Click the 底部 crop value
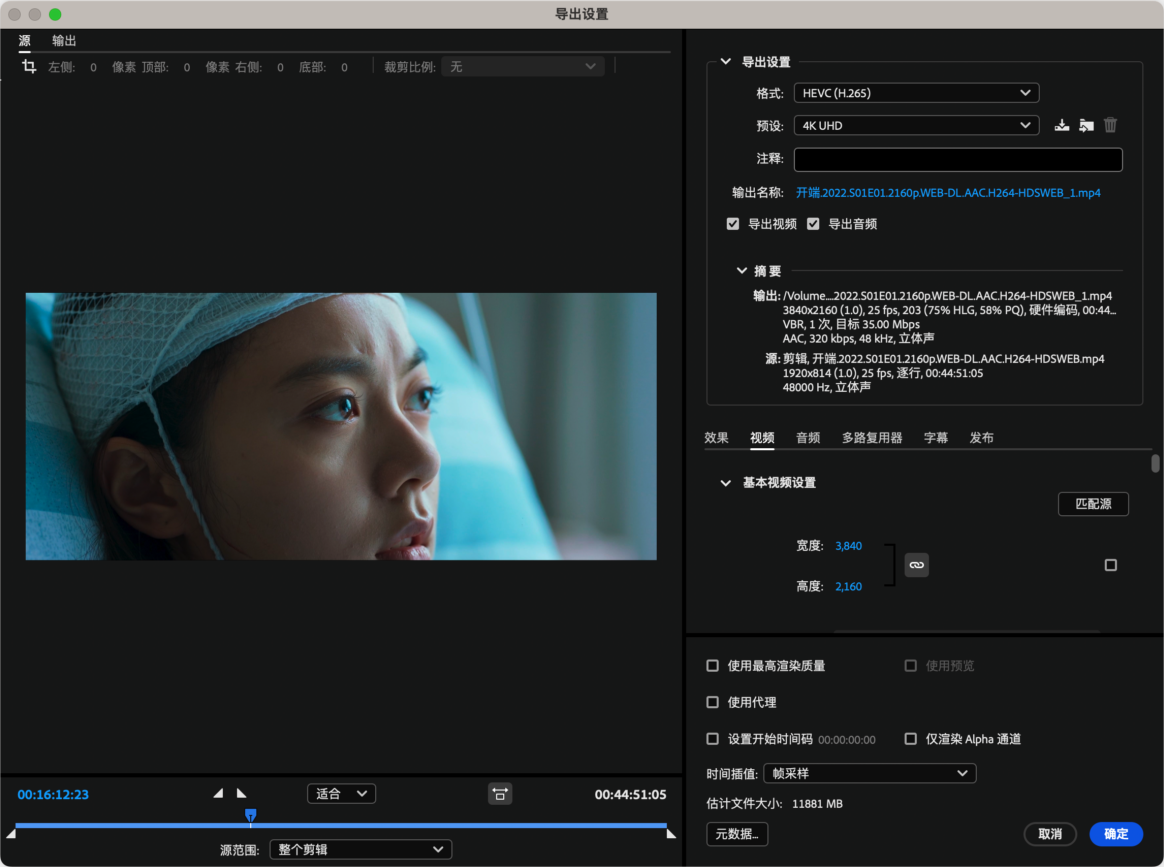1164x867 pixels. (x=344, y=68)
